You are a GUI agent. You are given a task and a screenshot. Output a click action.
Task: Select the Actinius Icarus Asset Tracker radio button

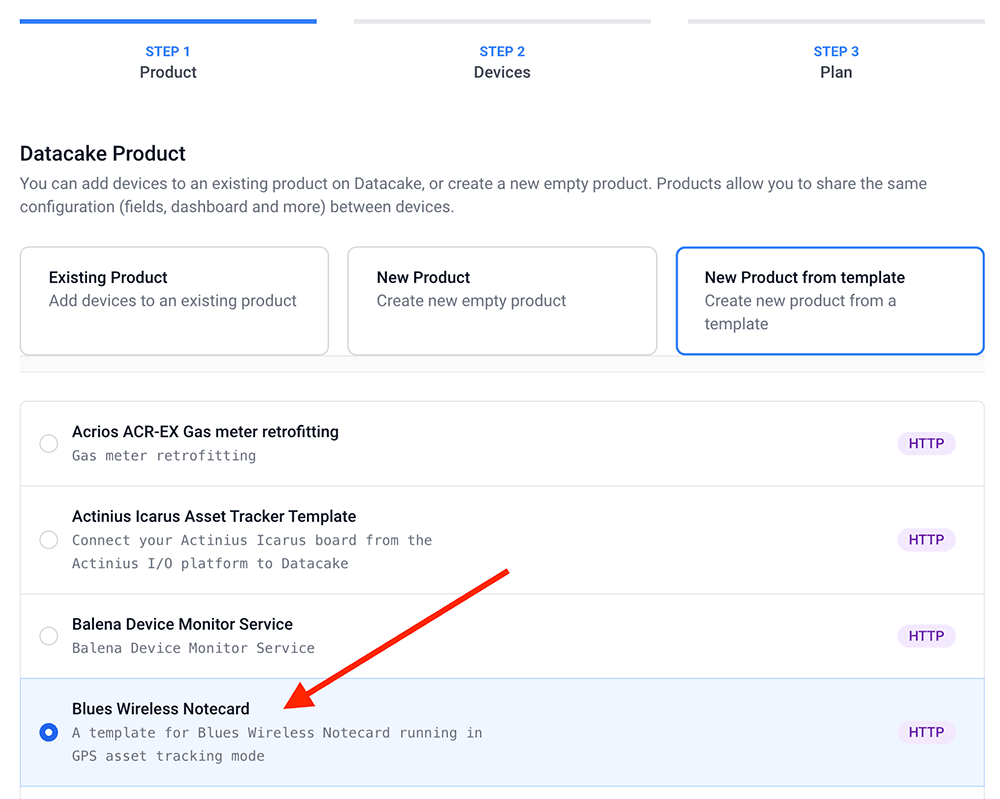pyautogui.click(x=48, y=539)
